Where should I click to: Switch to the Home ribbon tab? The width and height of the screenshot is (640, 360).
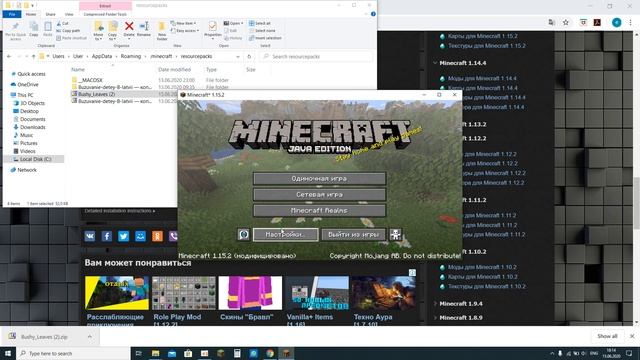pos(31,14)
